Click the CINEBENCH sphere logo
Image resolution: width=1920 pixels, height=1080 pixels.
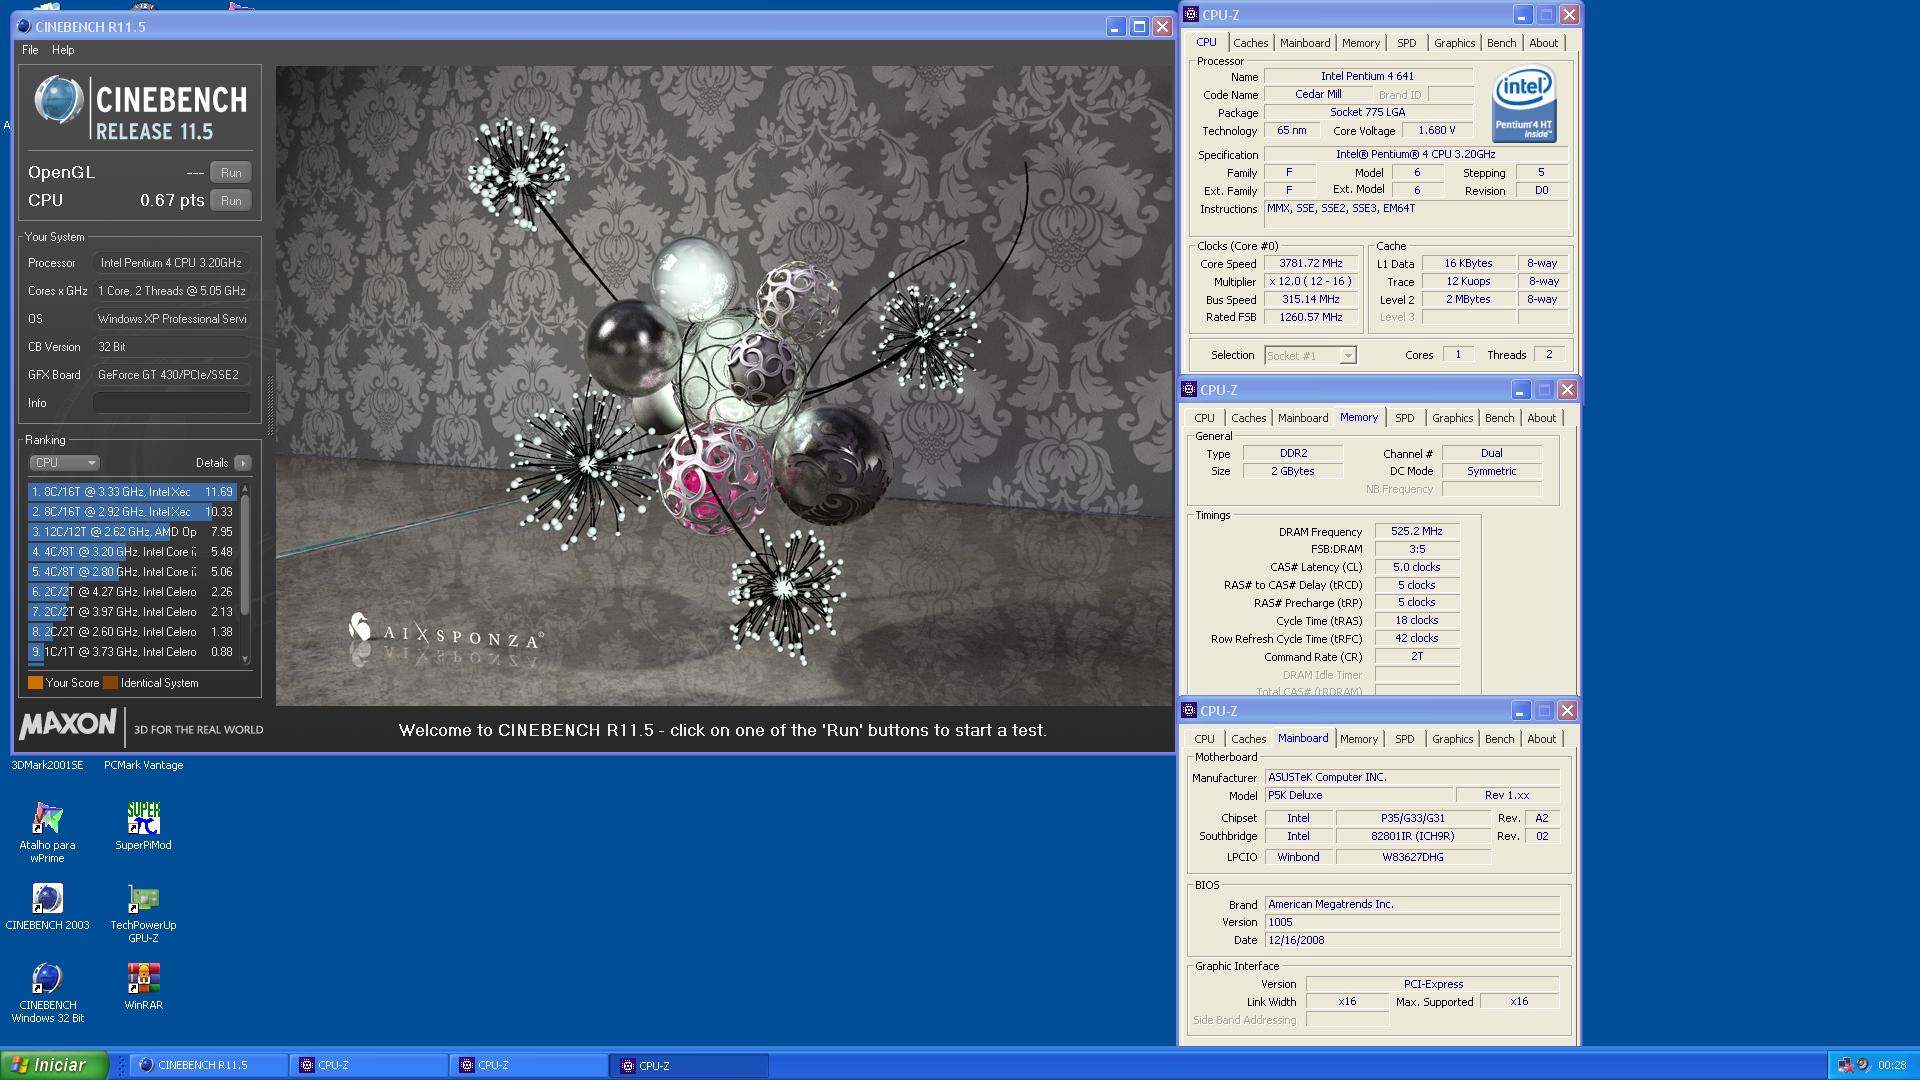(x=58, y=100)
